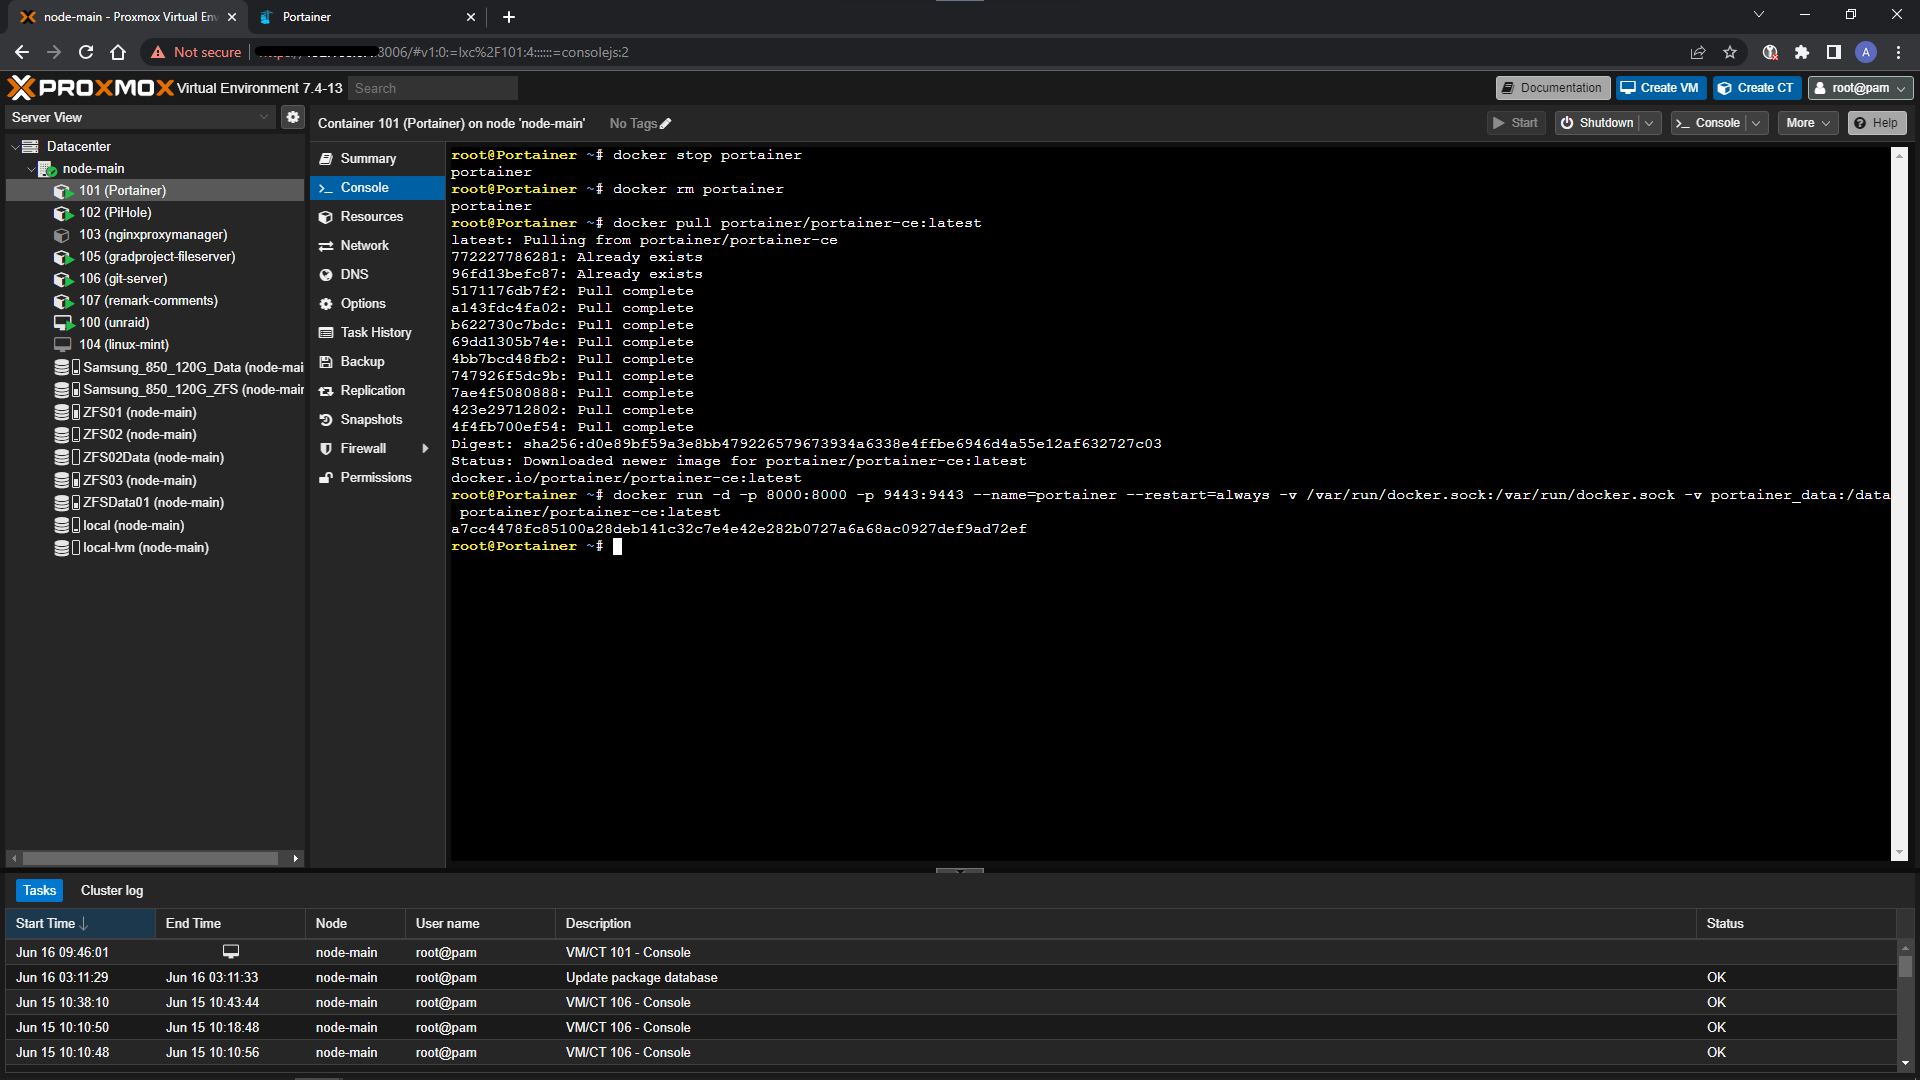Collapse the node-main tree node
Image resolution: width=1920 pixels, height=1080 pixels.
pyautogui.click(x=31, y=169)
